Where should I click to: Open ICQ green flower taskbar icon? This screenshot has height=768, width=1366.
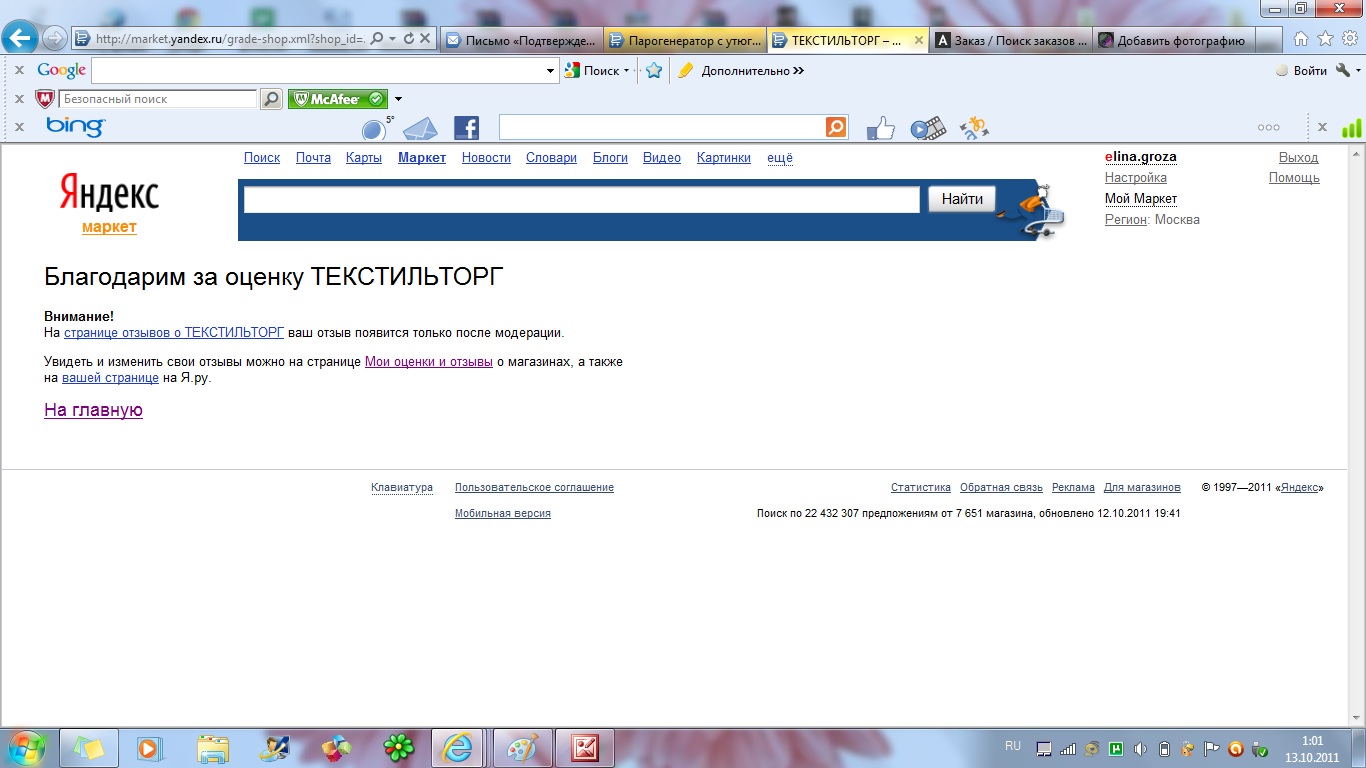[399, 748]
